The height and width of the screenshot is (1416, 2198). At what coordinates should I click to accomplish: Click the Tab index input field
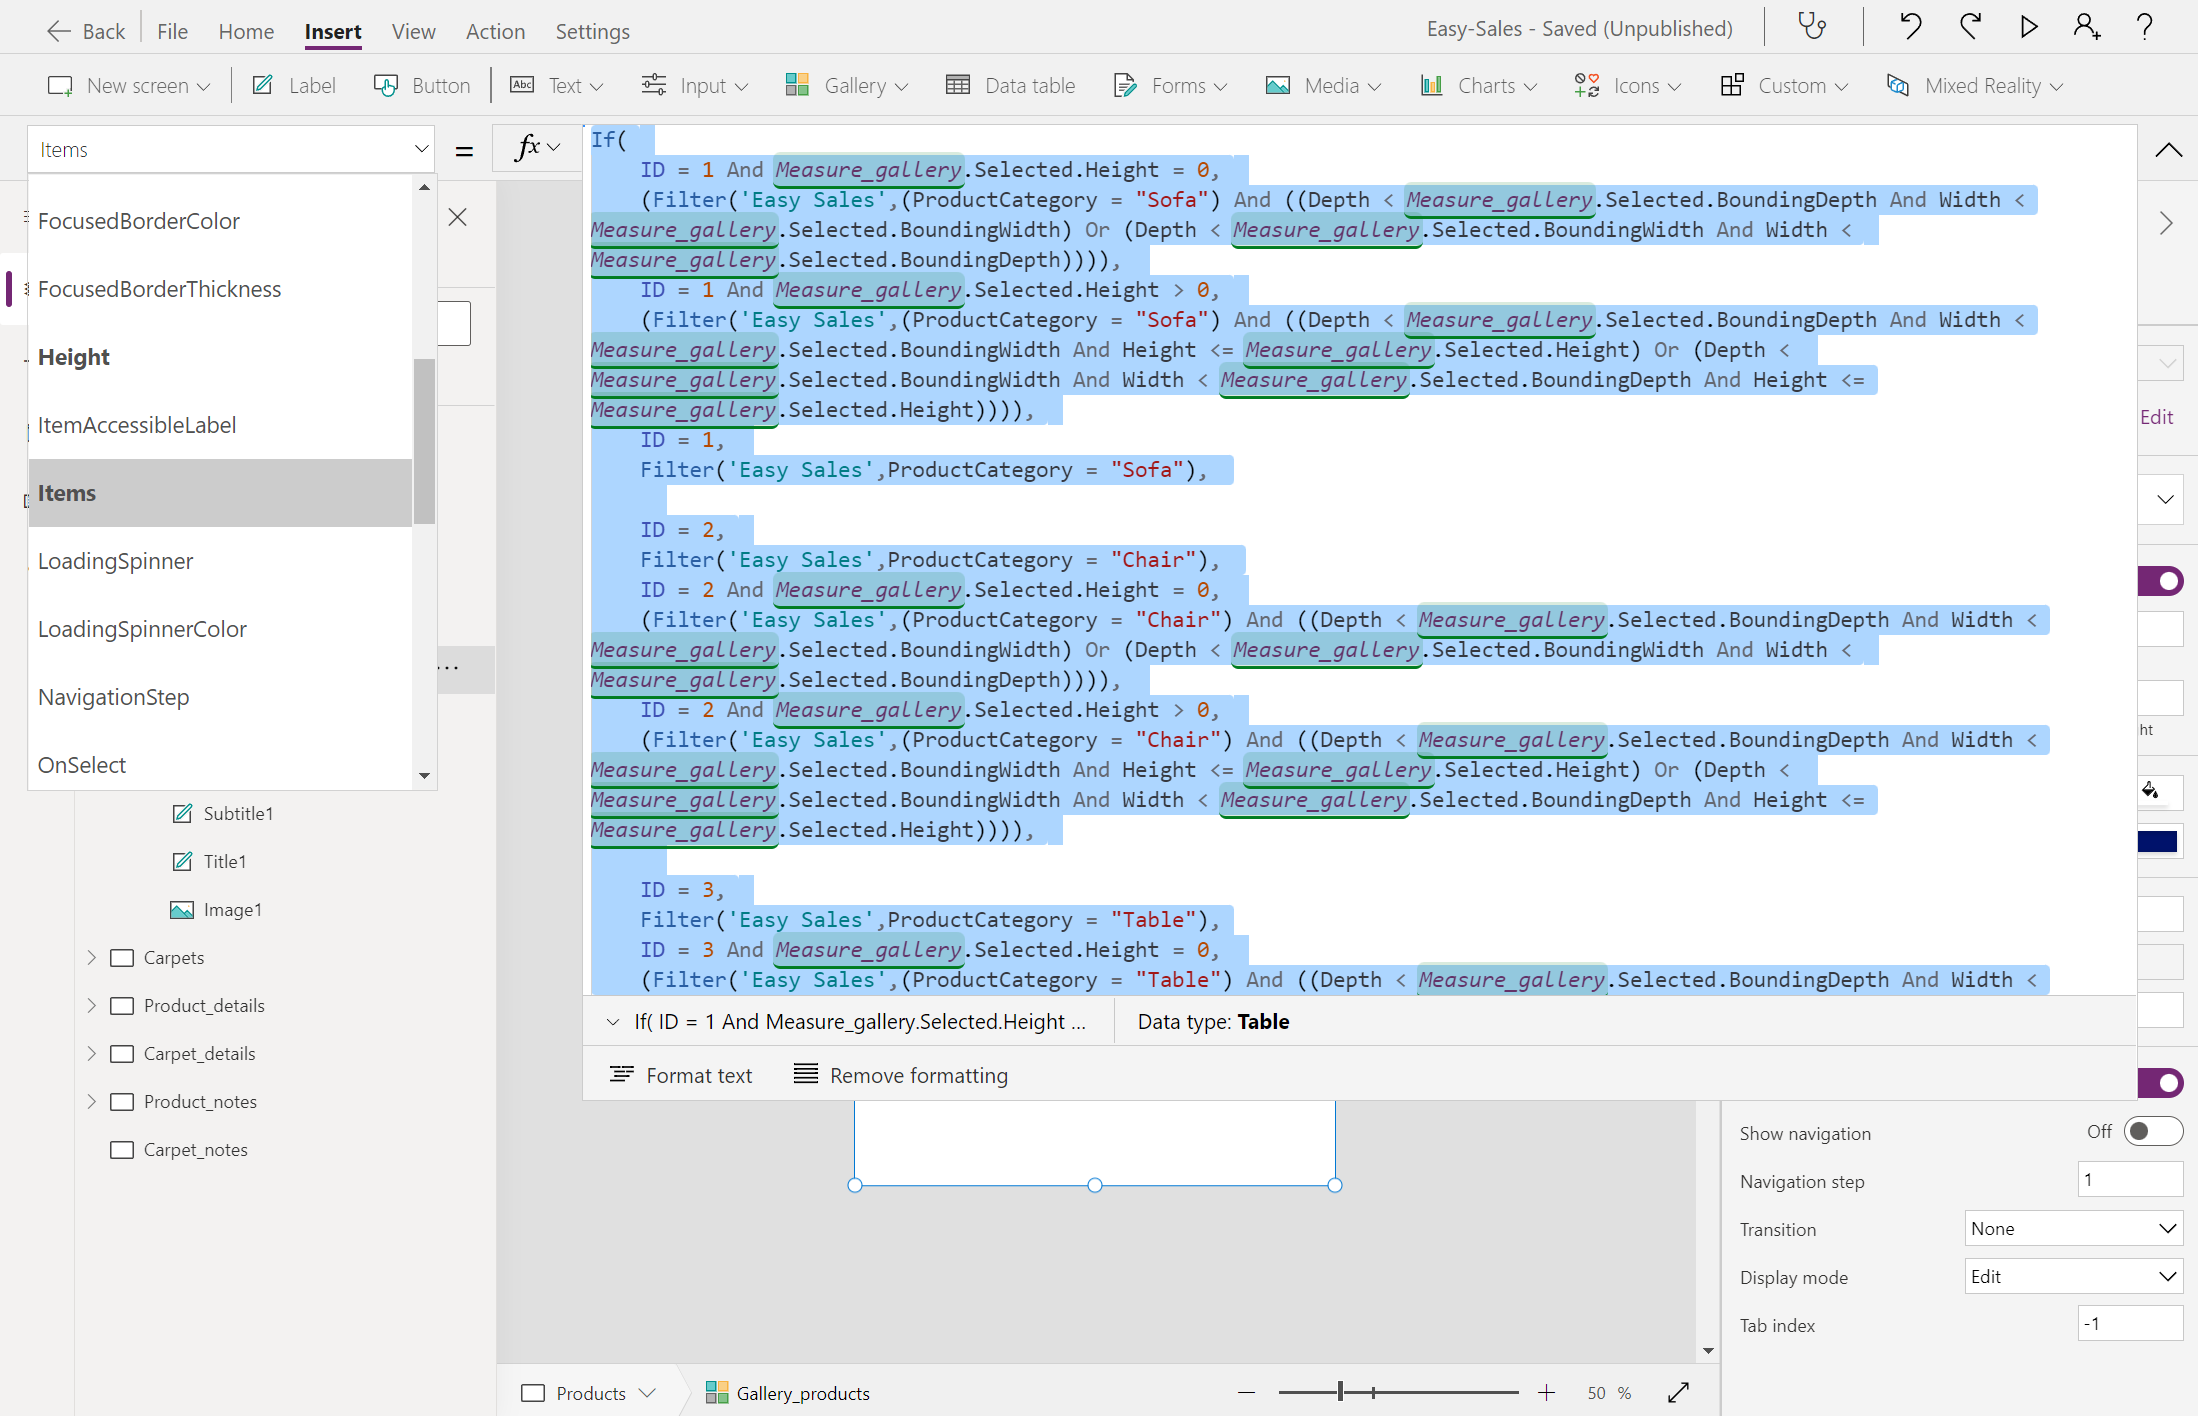click(2130, 1323)
